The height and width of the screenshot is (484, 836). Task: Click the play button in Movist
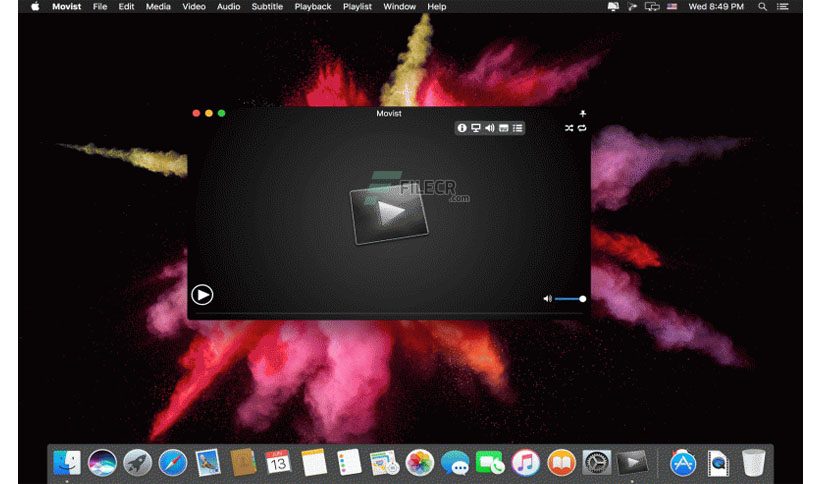tap(202, 295)
